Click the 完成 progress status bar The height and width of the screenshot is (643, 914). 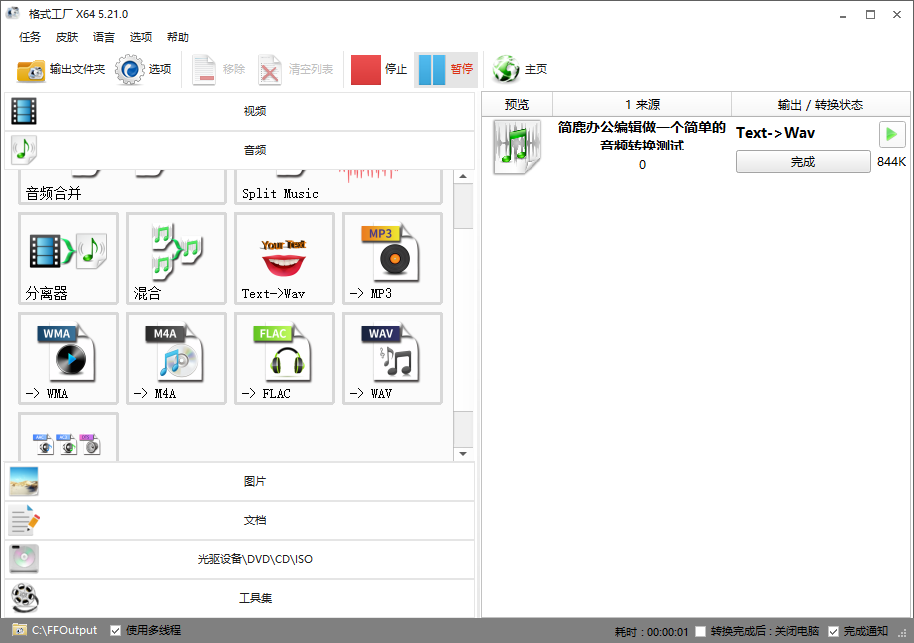pyautogui.click(x=803, y=161)
